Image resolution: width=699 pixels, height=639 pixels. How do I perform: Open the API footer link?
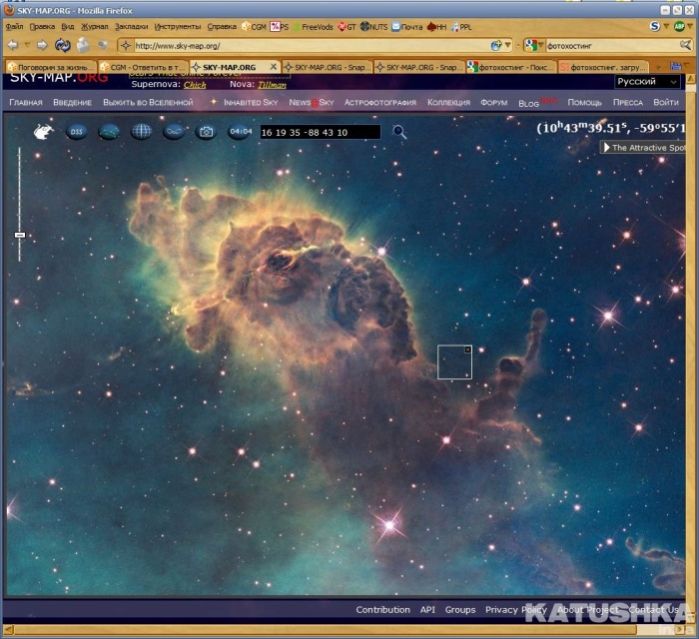[x=428, y=610]
